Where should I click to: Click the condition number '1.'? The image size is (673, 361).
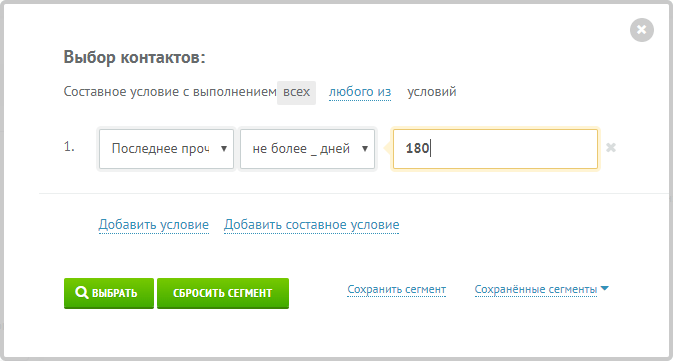point(69,147)
